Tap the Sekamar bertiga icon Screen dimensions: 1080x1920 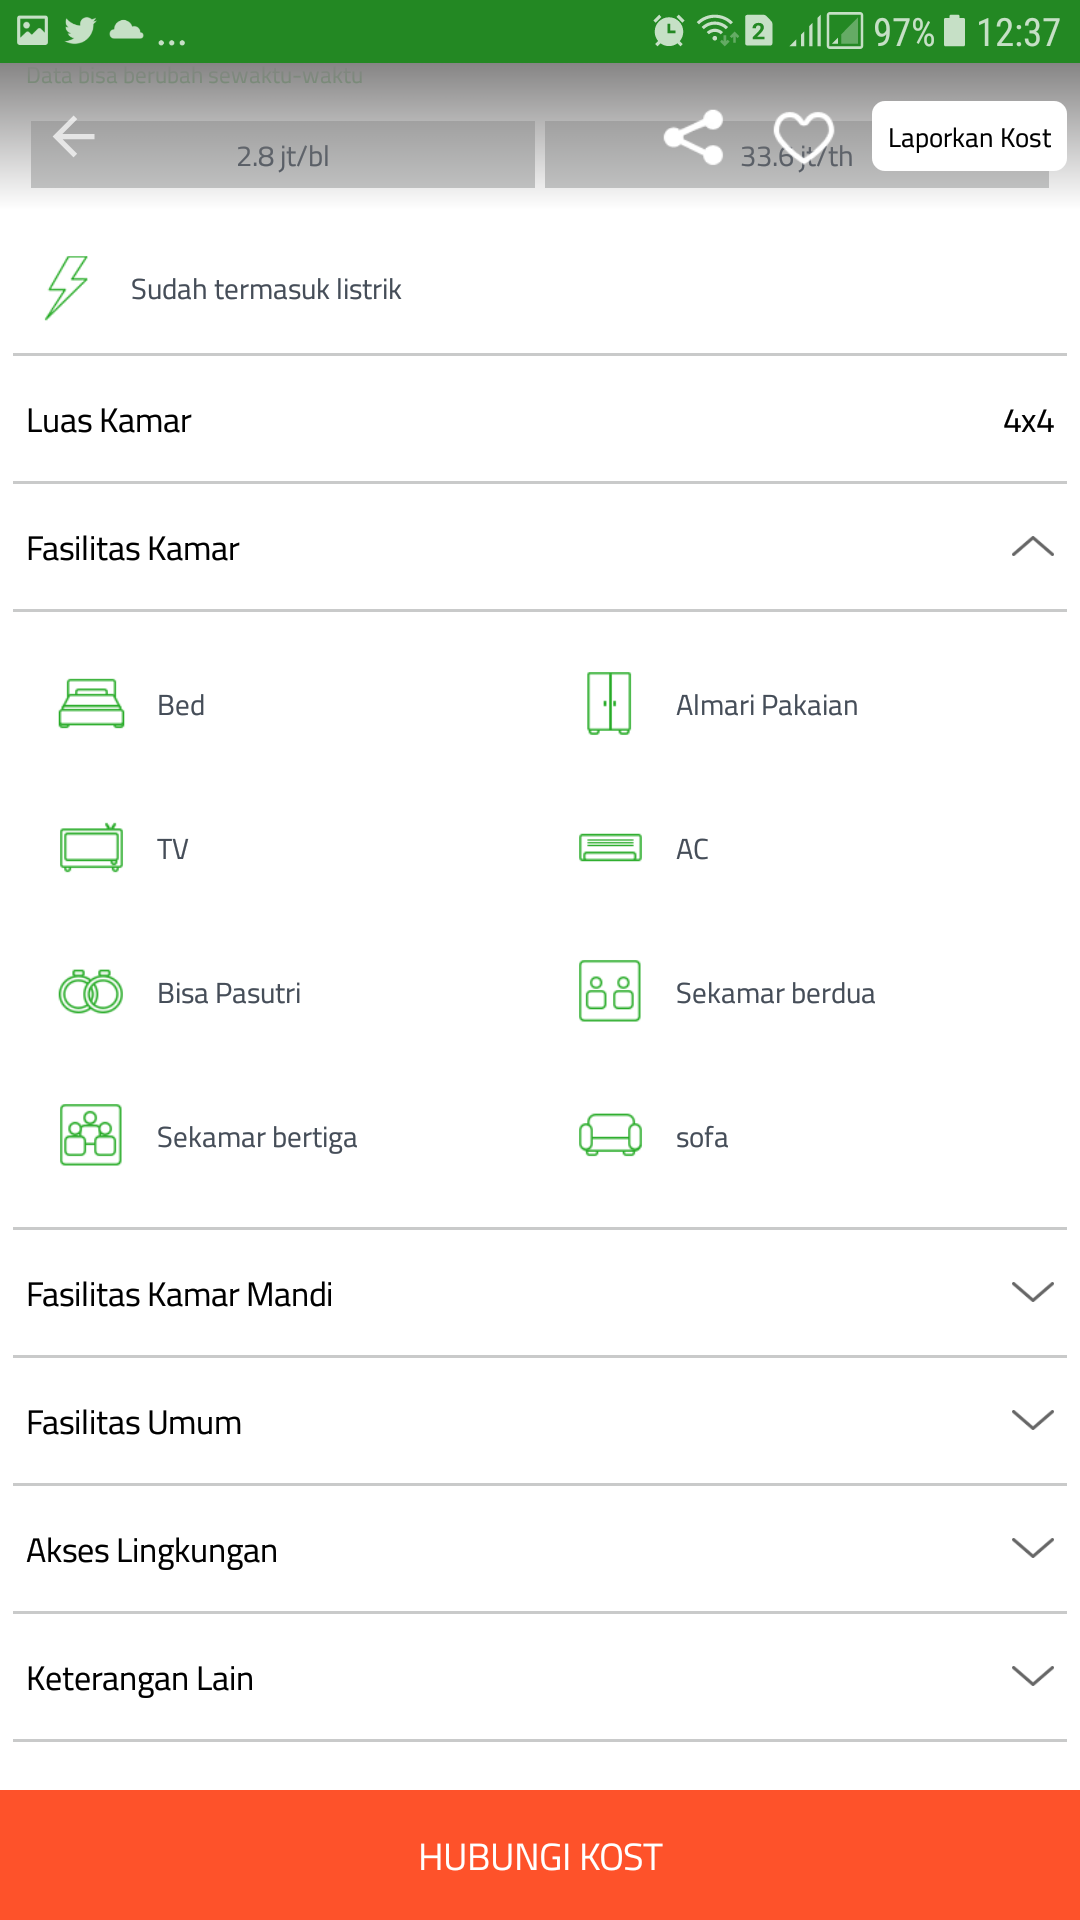pyautogui.click(x=91, y=1135)
